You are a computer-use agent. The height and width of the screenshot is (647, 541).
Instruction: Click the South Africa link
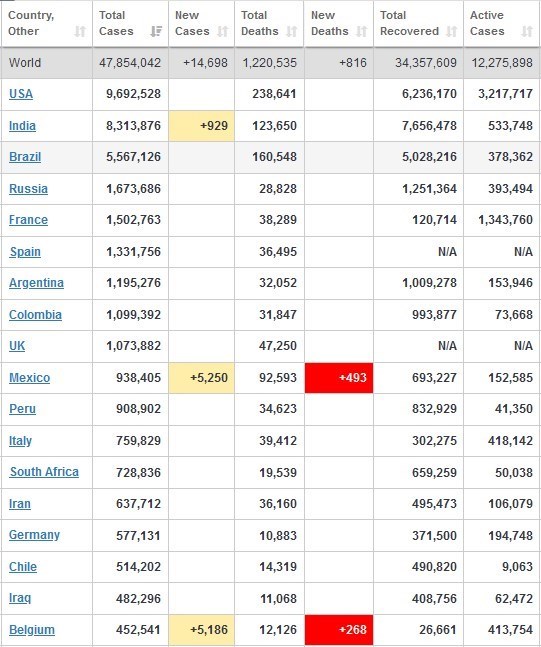44,472
